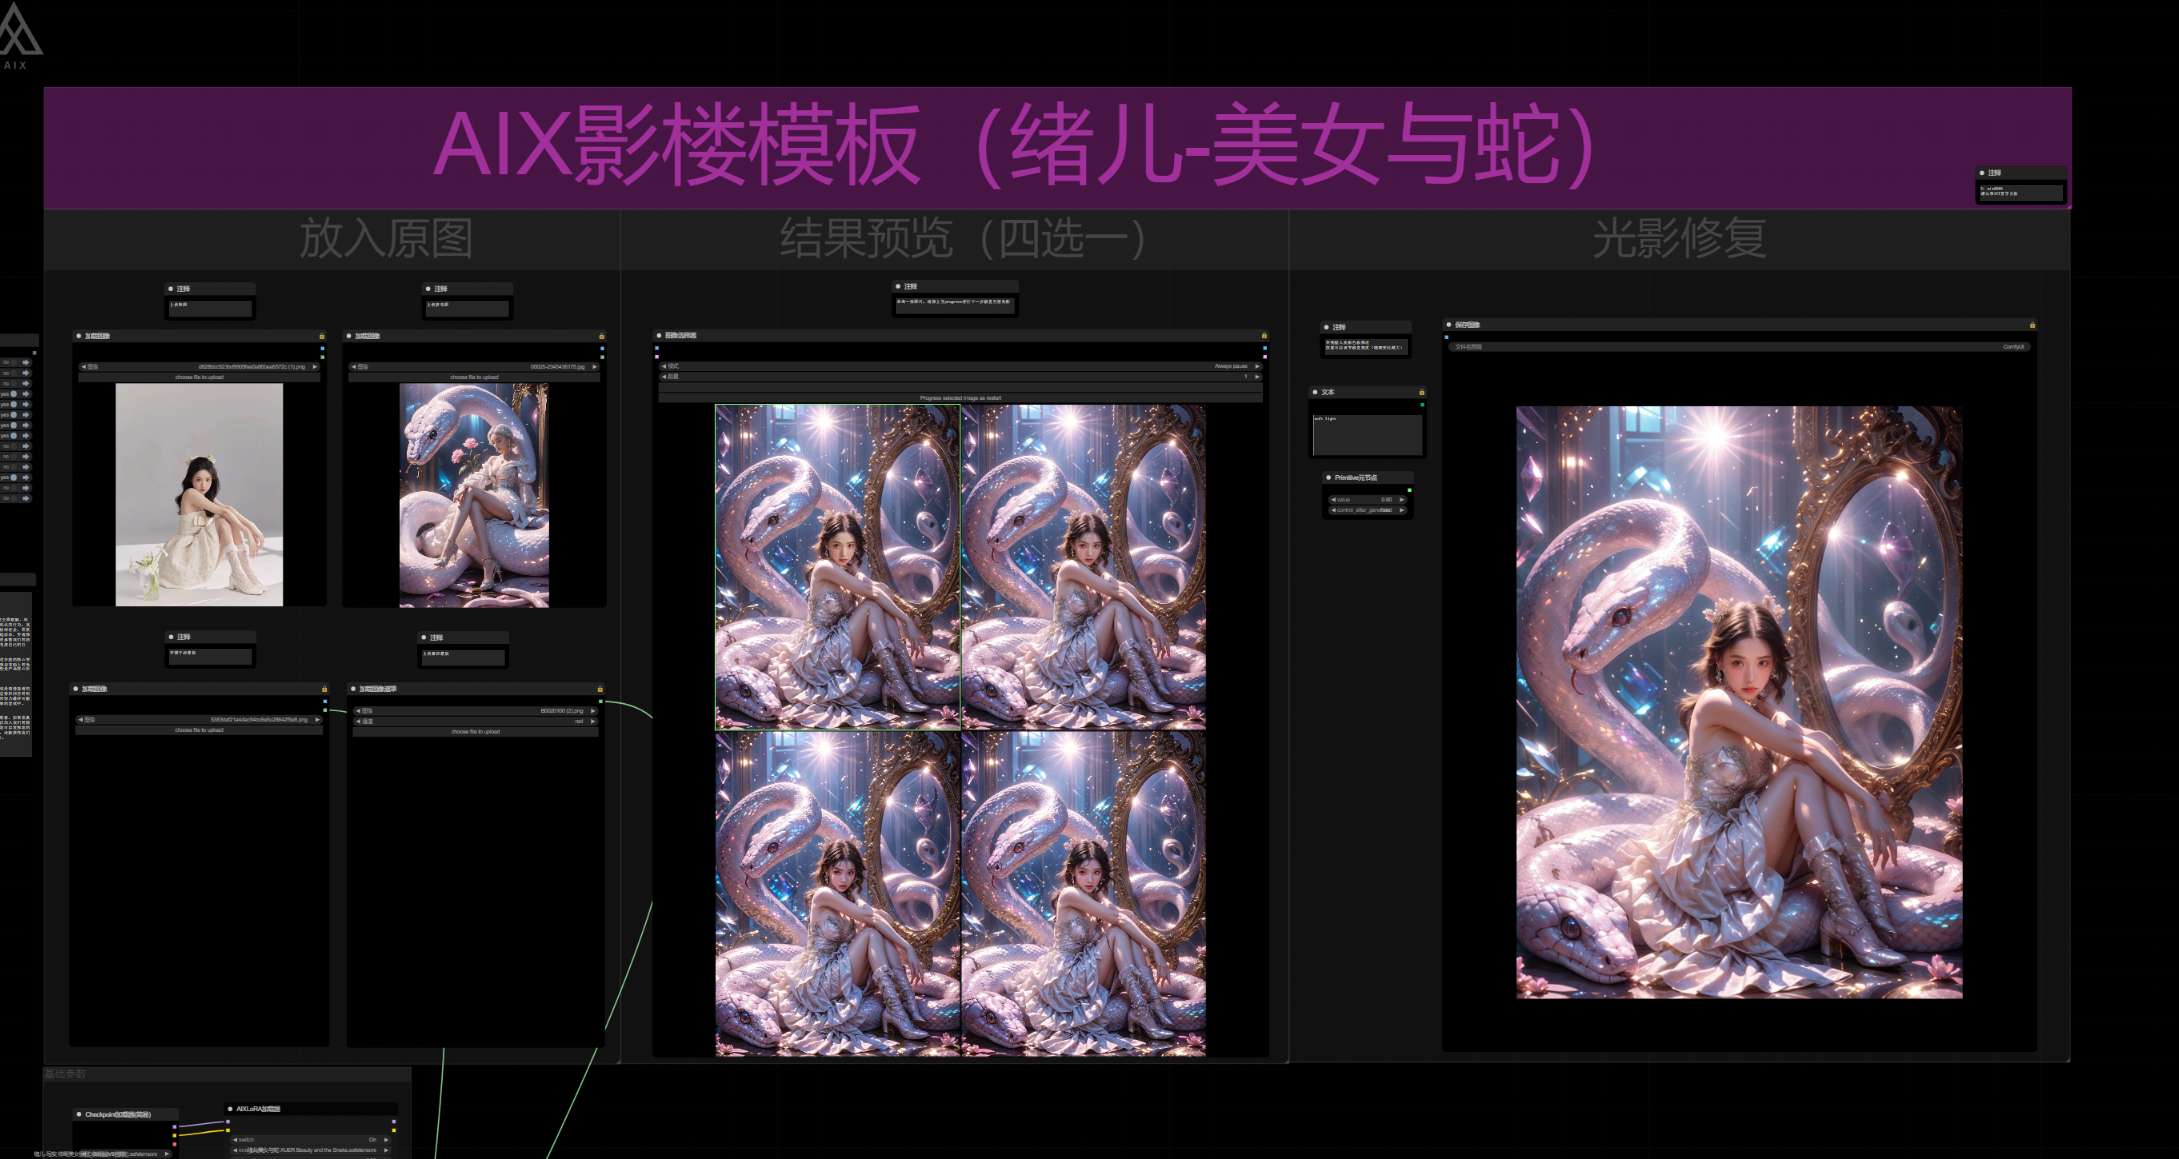Click the note text above the image selector node
The height and width of the screenshot is (1159, 2179).
[x=956, y=301]
